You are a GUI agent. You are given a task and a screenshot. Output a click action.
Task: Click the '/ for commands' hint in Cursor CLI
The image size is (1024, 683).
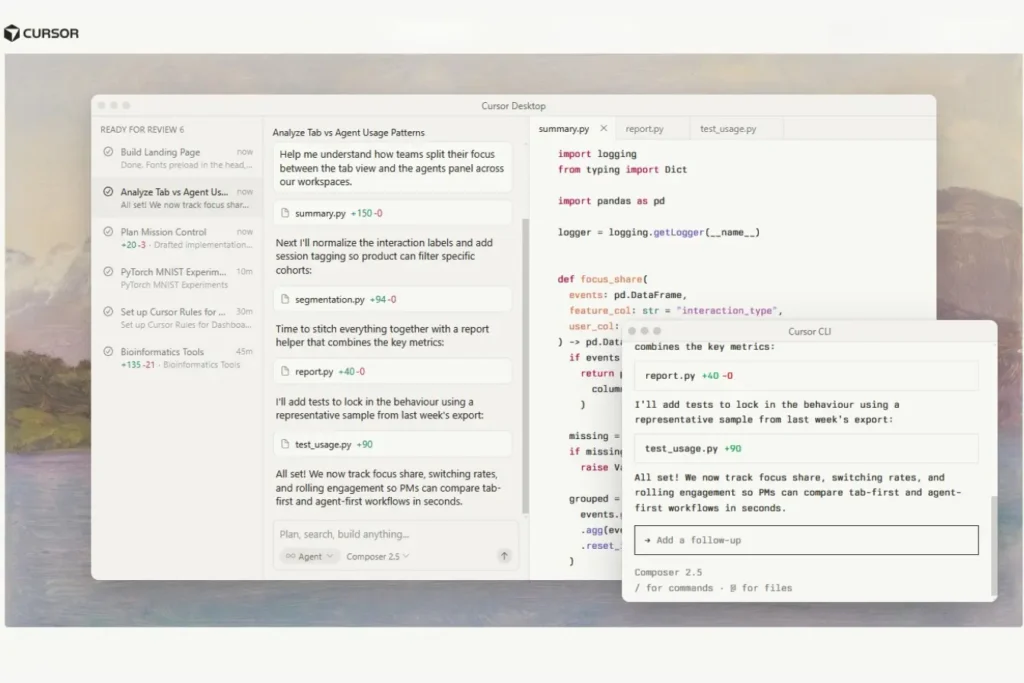click(673, 588)
